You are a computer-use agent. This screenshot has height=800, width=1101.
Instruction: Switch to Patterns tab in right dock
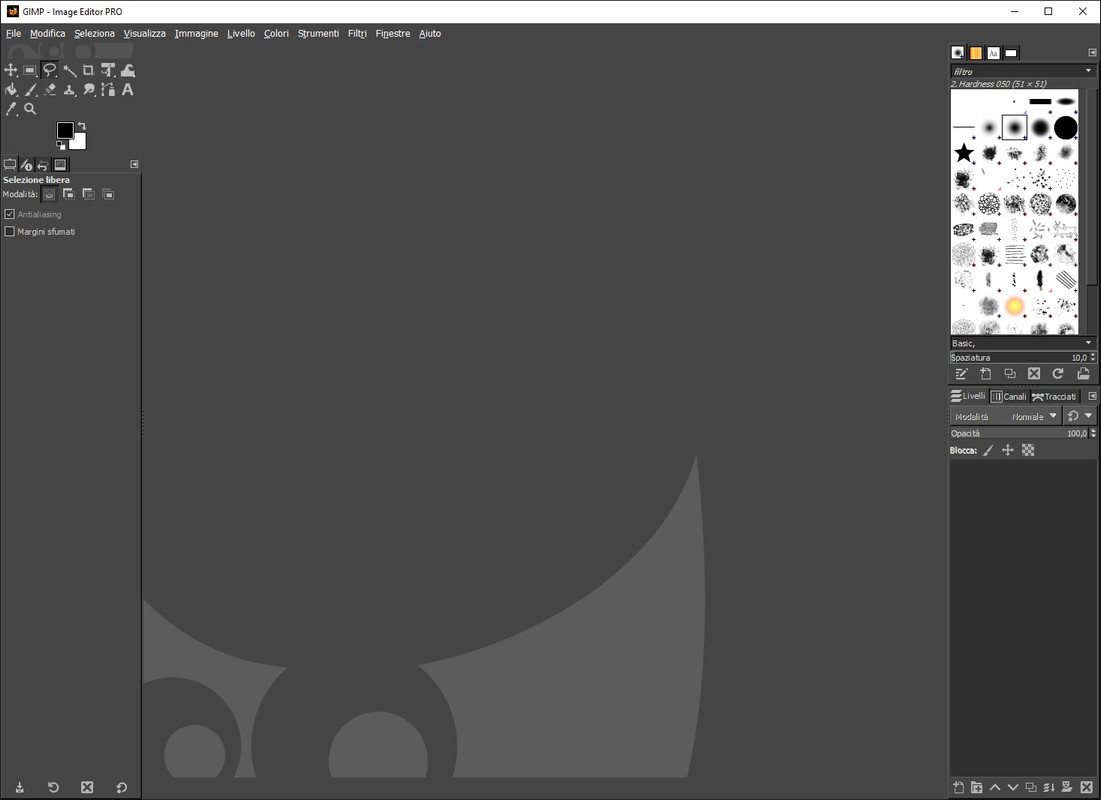(975, 53)
